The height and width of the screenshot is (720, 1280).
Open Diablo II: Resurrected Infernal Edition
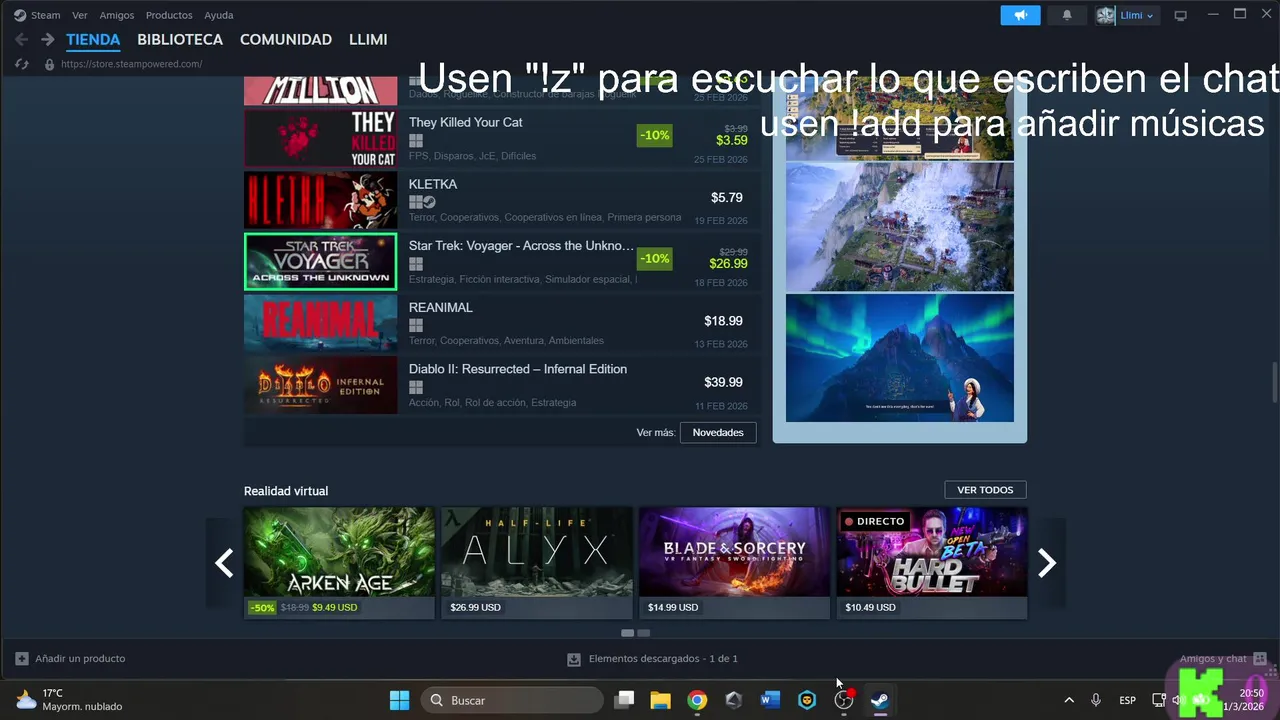coord(502,385)
